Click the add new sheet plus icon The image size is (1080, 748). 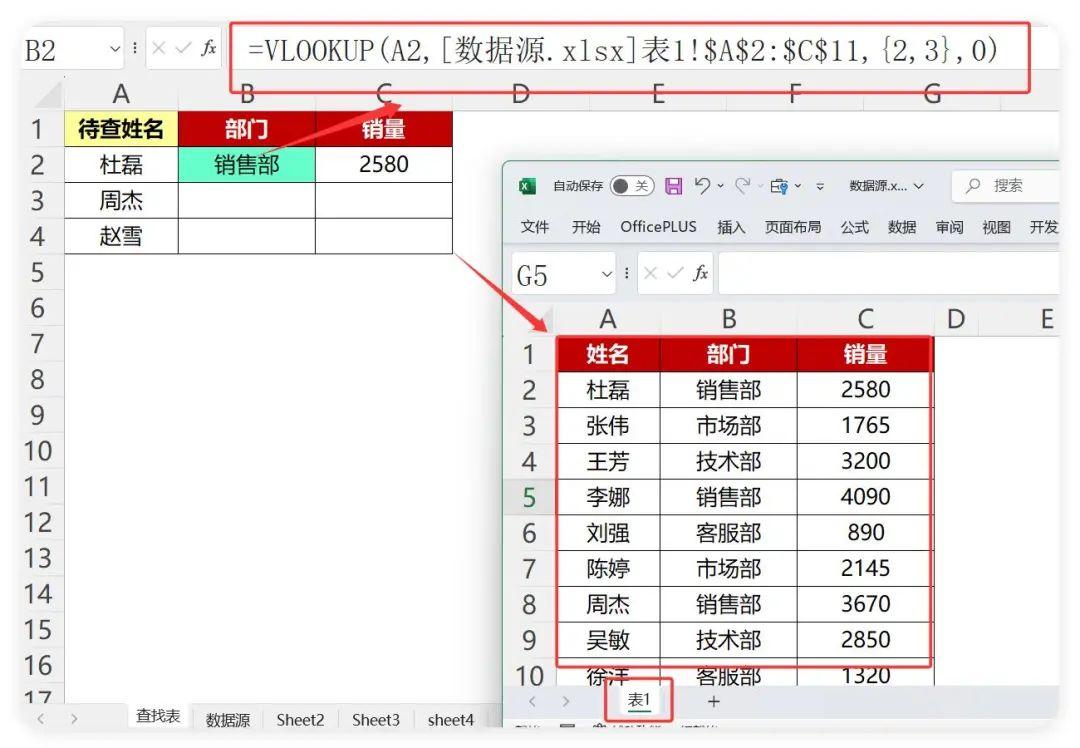(x=713, y=702)
